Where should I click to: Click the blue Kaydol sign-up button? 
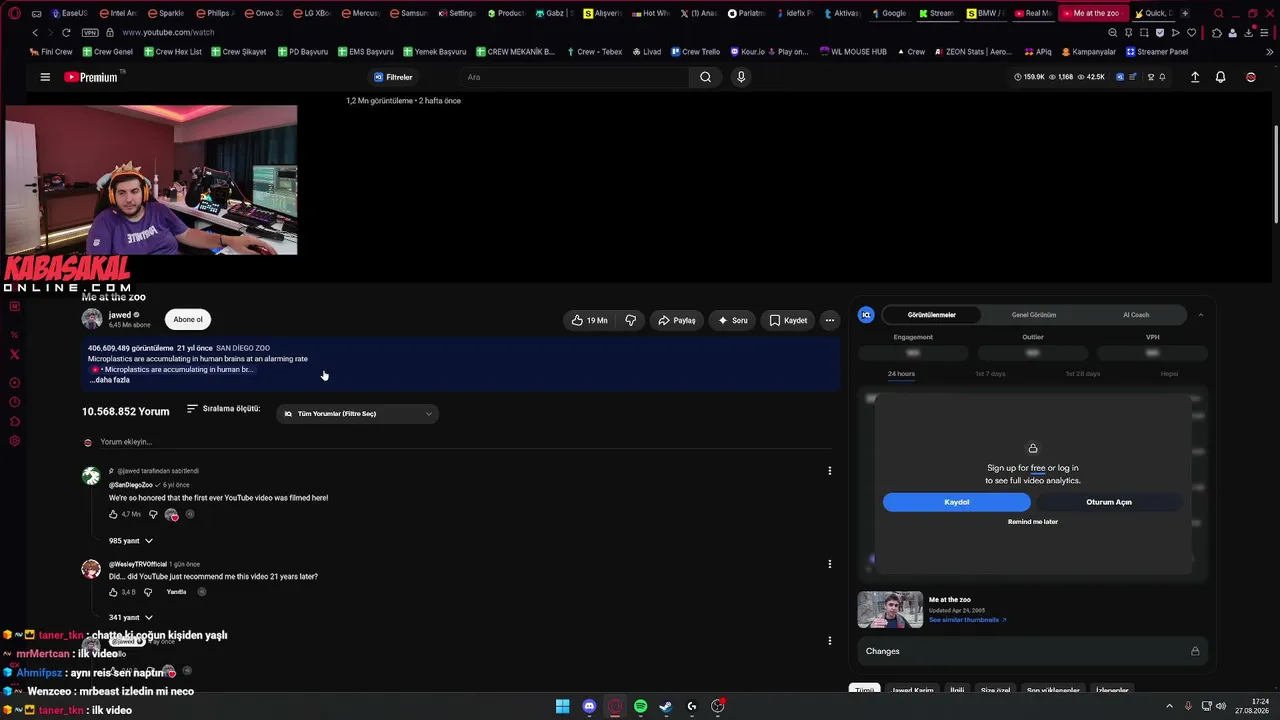[x=956, y=502]
